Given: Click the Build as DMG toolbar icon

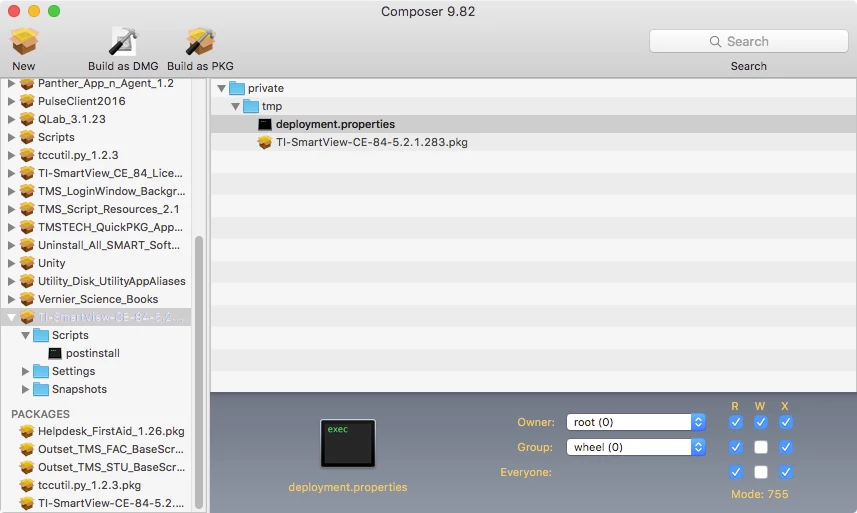Looking at the screenshot, I should pos(123,42).
